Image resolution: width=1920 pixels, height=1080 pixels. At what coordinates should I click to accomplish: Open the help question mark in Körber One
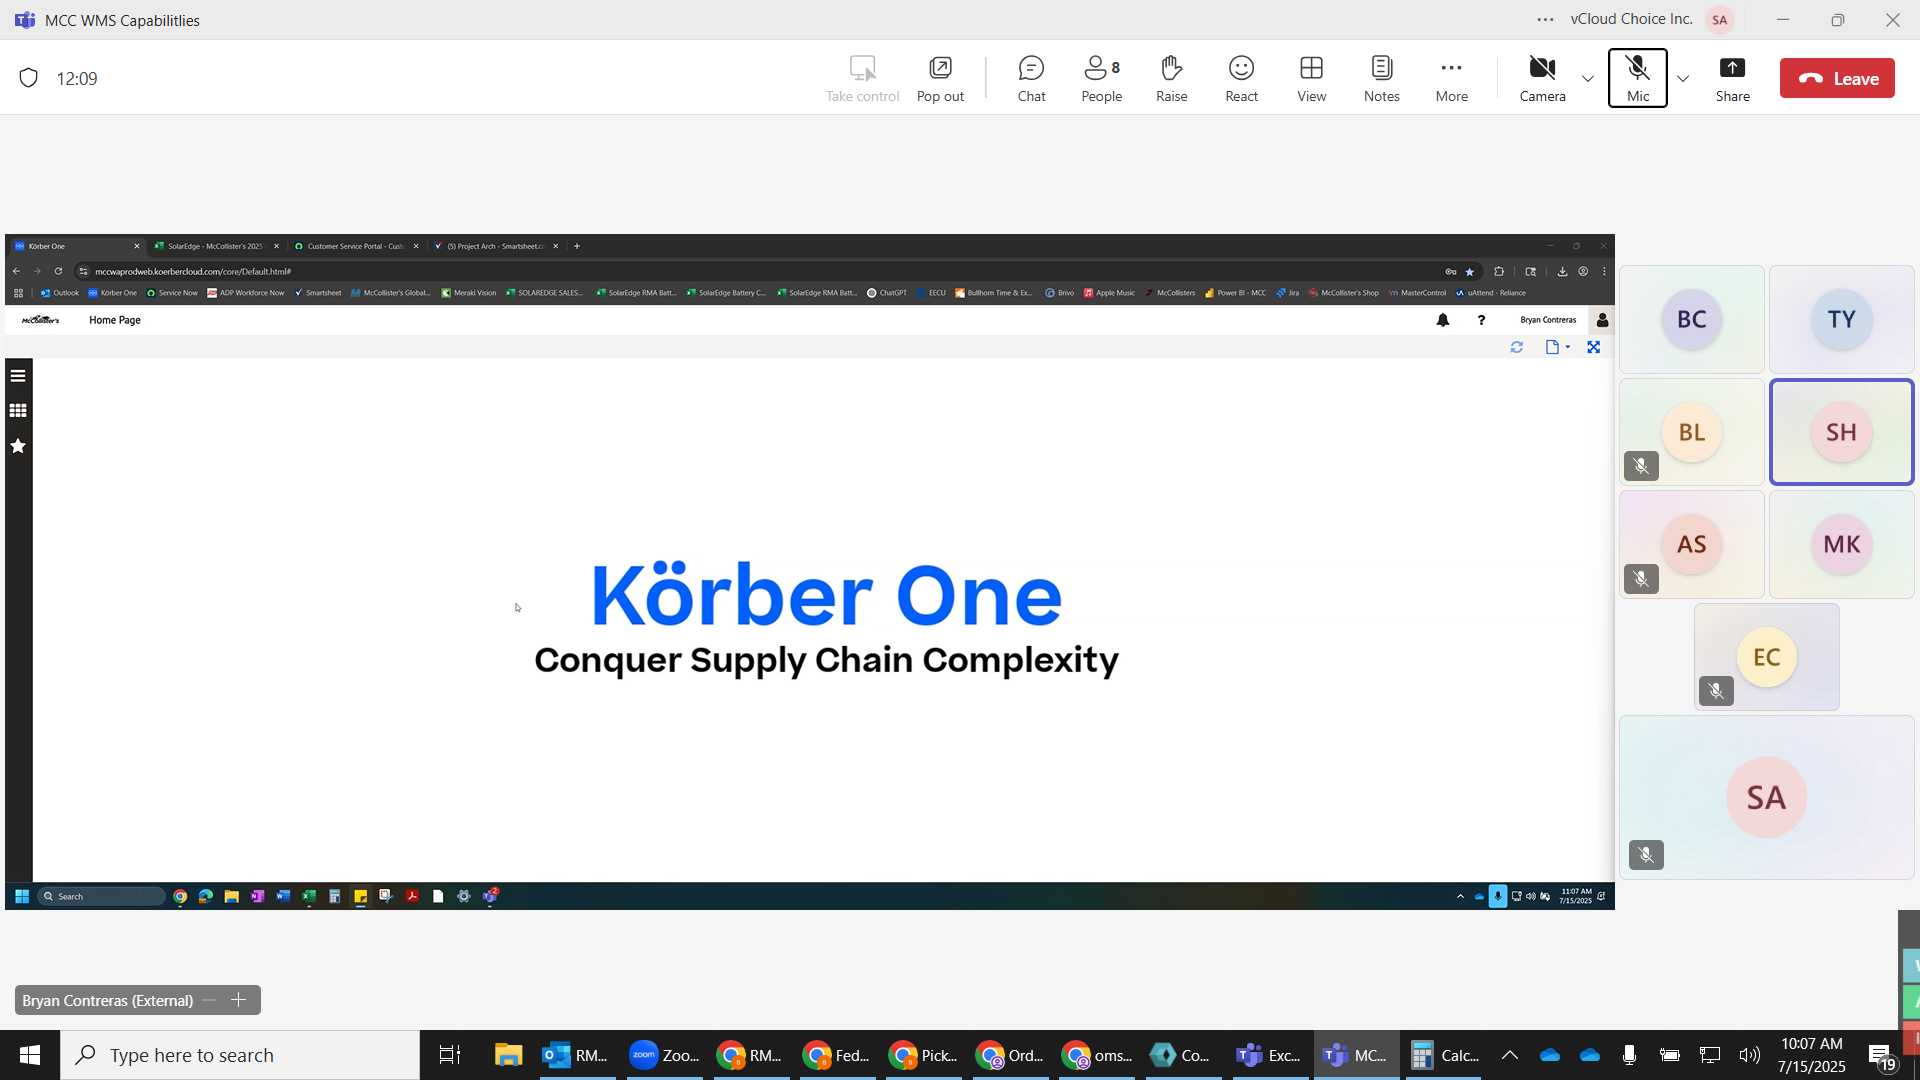coord(1481,320)
